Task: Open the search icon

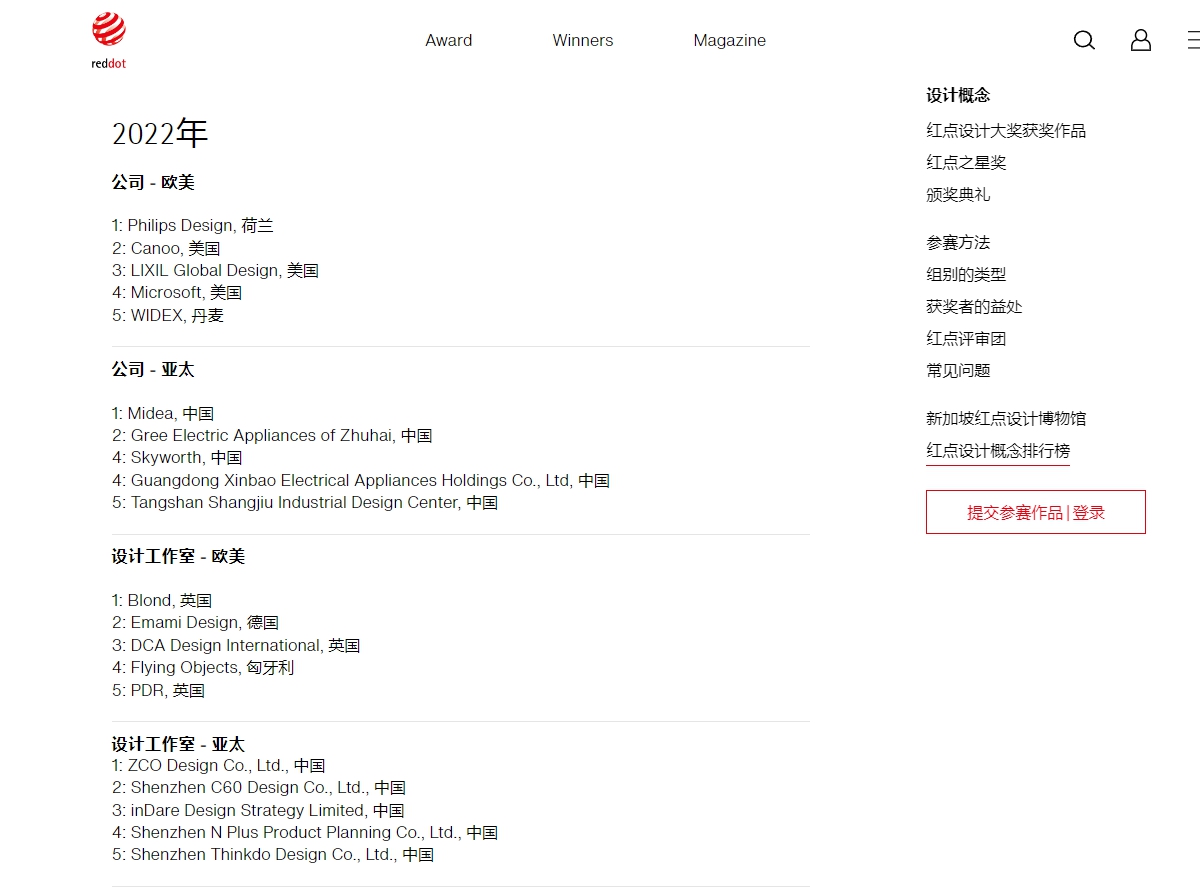Action: pyautogui.click(x=1084, y=40)
